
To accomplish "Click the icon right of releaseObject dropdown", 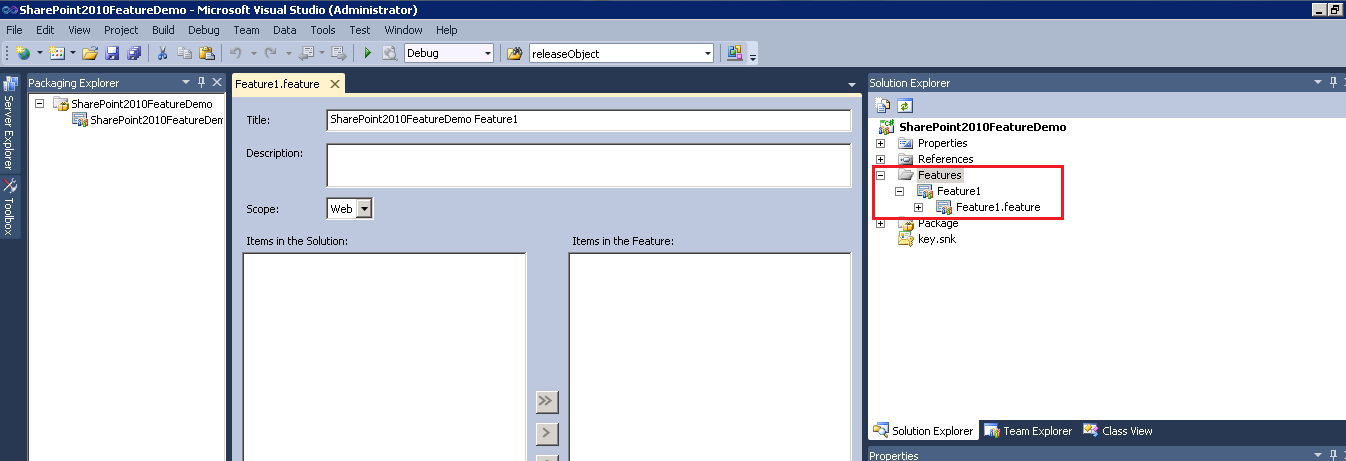I will (735, 53).
